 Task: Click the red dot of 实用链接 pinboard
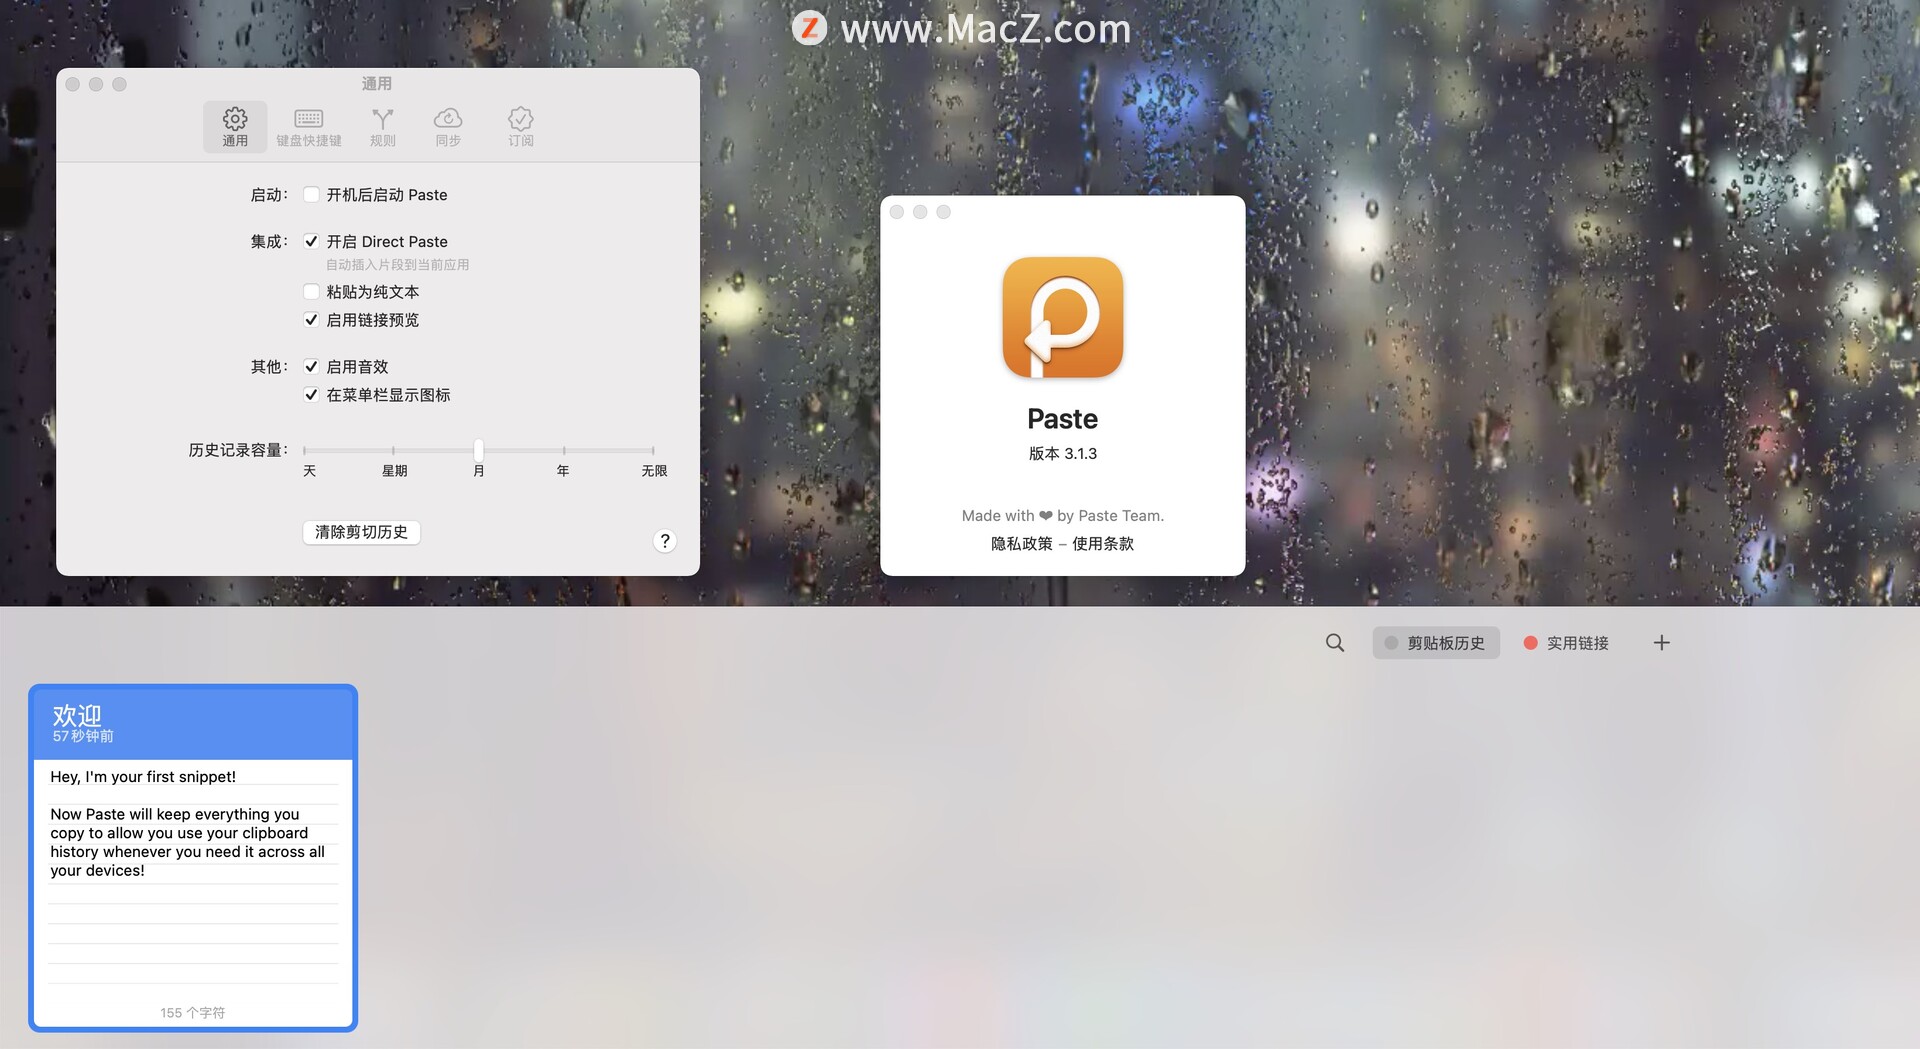[1530, 643]
